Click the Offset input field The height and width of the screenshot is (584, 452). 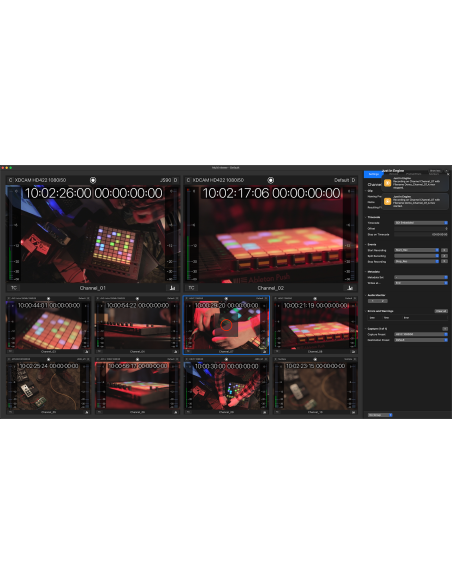pos(421,229)
